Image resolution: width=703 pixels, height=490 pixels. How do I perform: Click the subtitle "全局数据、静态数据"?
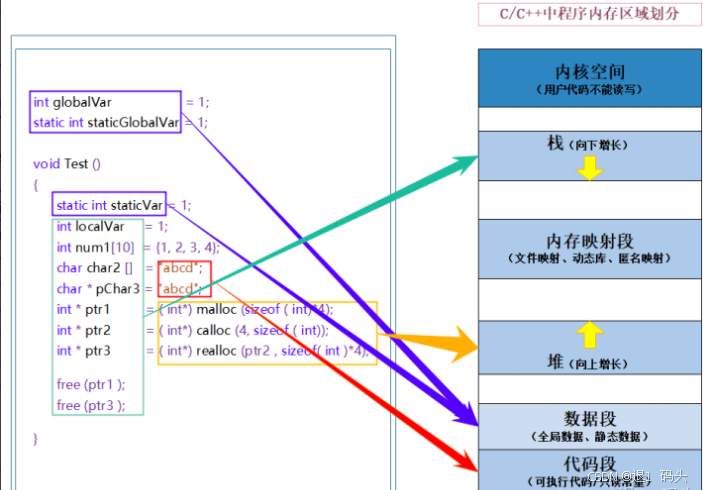point(590,437)
